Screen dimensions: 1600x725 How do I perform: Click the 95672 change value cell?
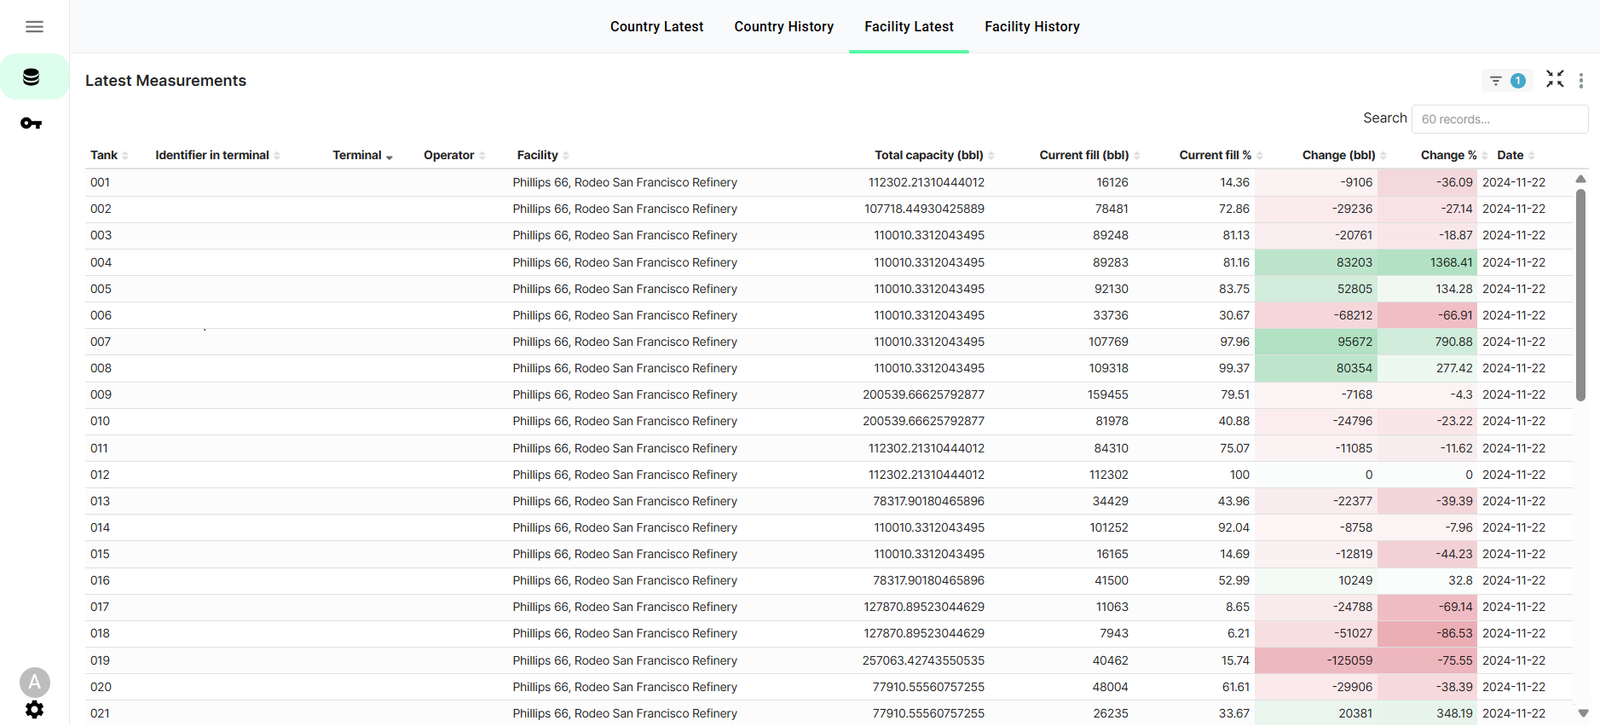[x=1316, y=342]
